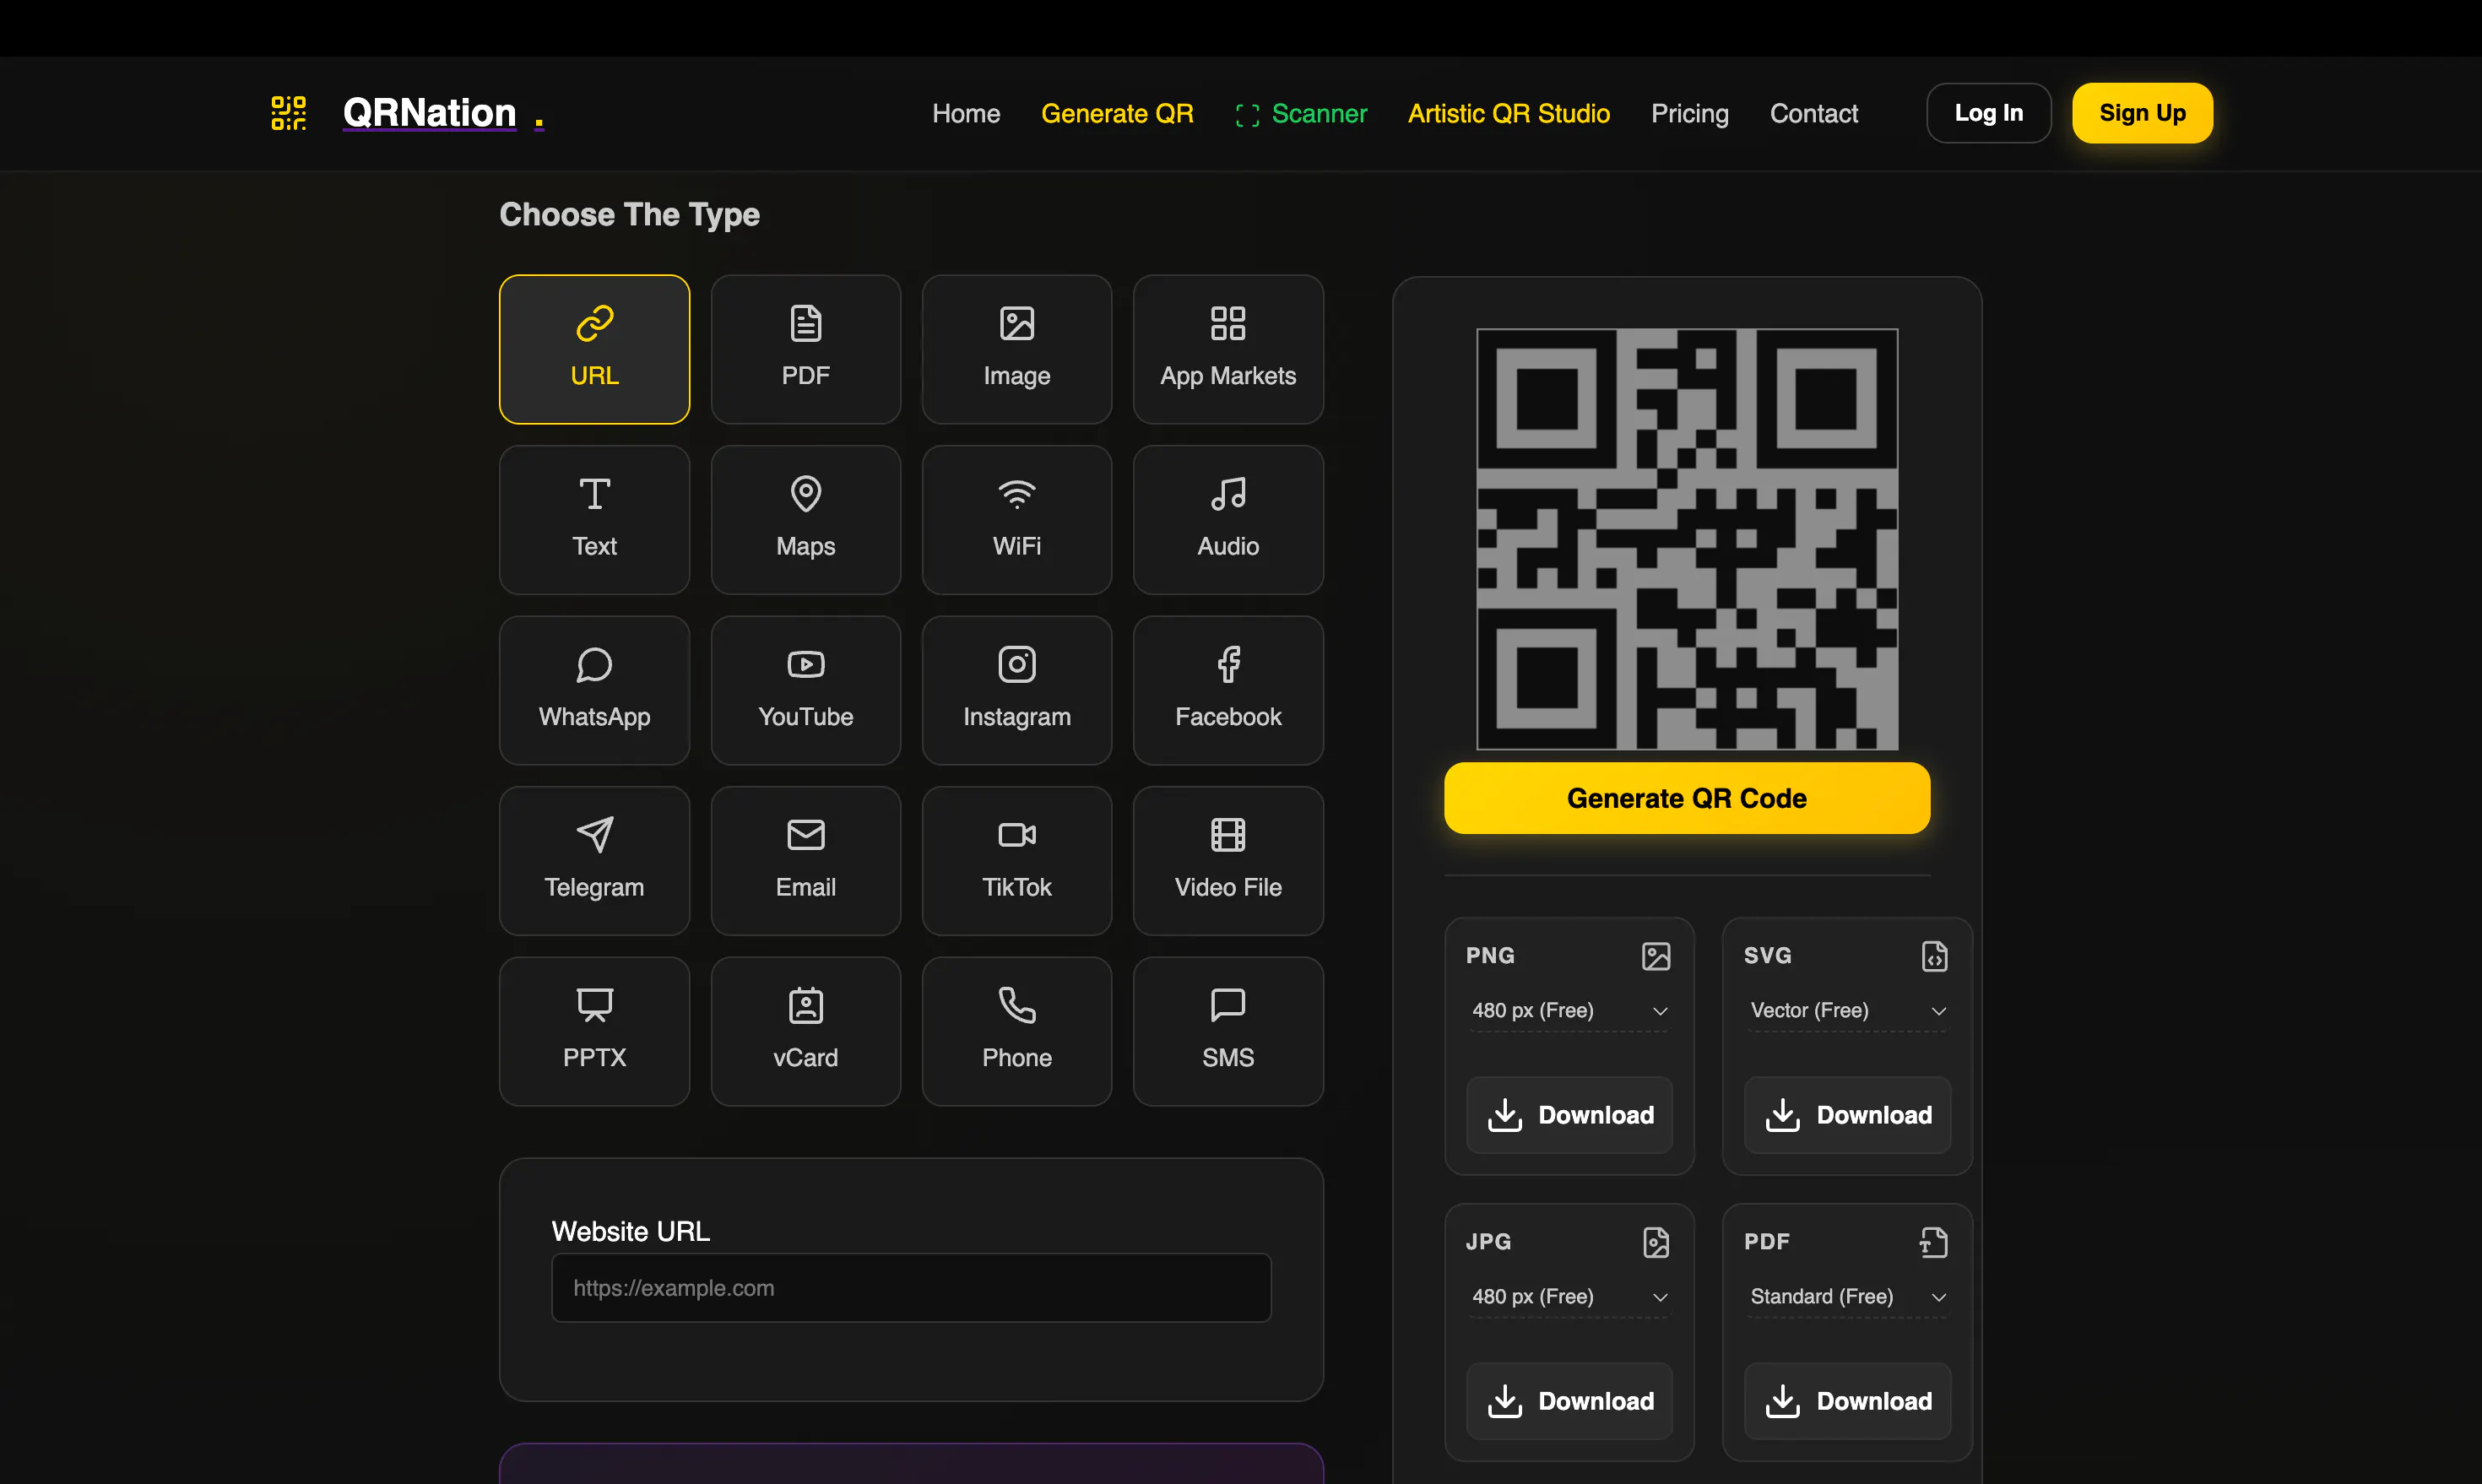Open the Generate QR nav item
The image size is (2482, 1484).
click(1117, 113)
